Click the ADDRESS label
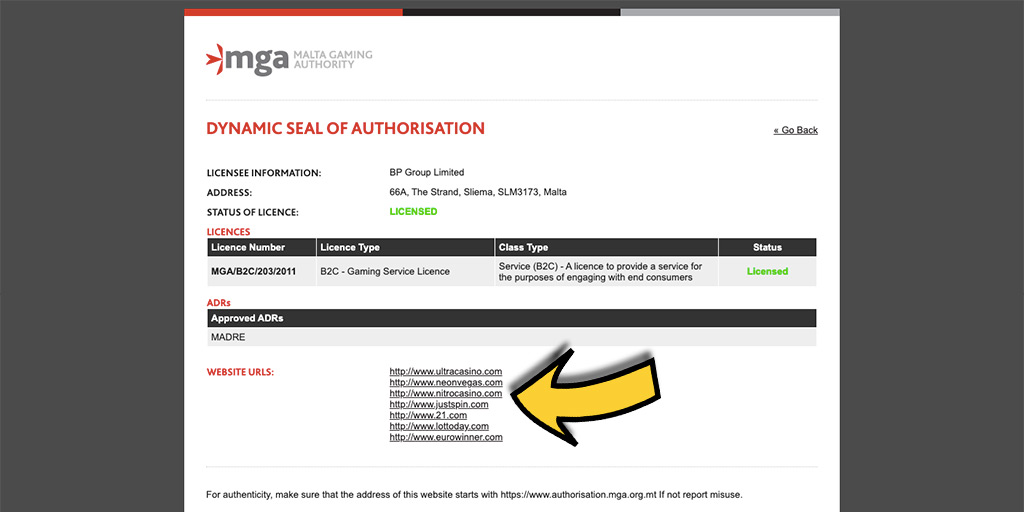 (x=229, y=193)
